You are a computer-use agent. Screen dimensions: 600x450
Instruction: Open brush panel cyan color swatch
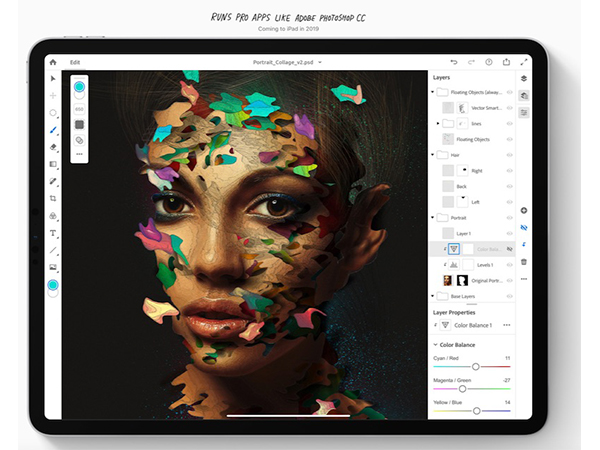(79, 87)
